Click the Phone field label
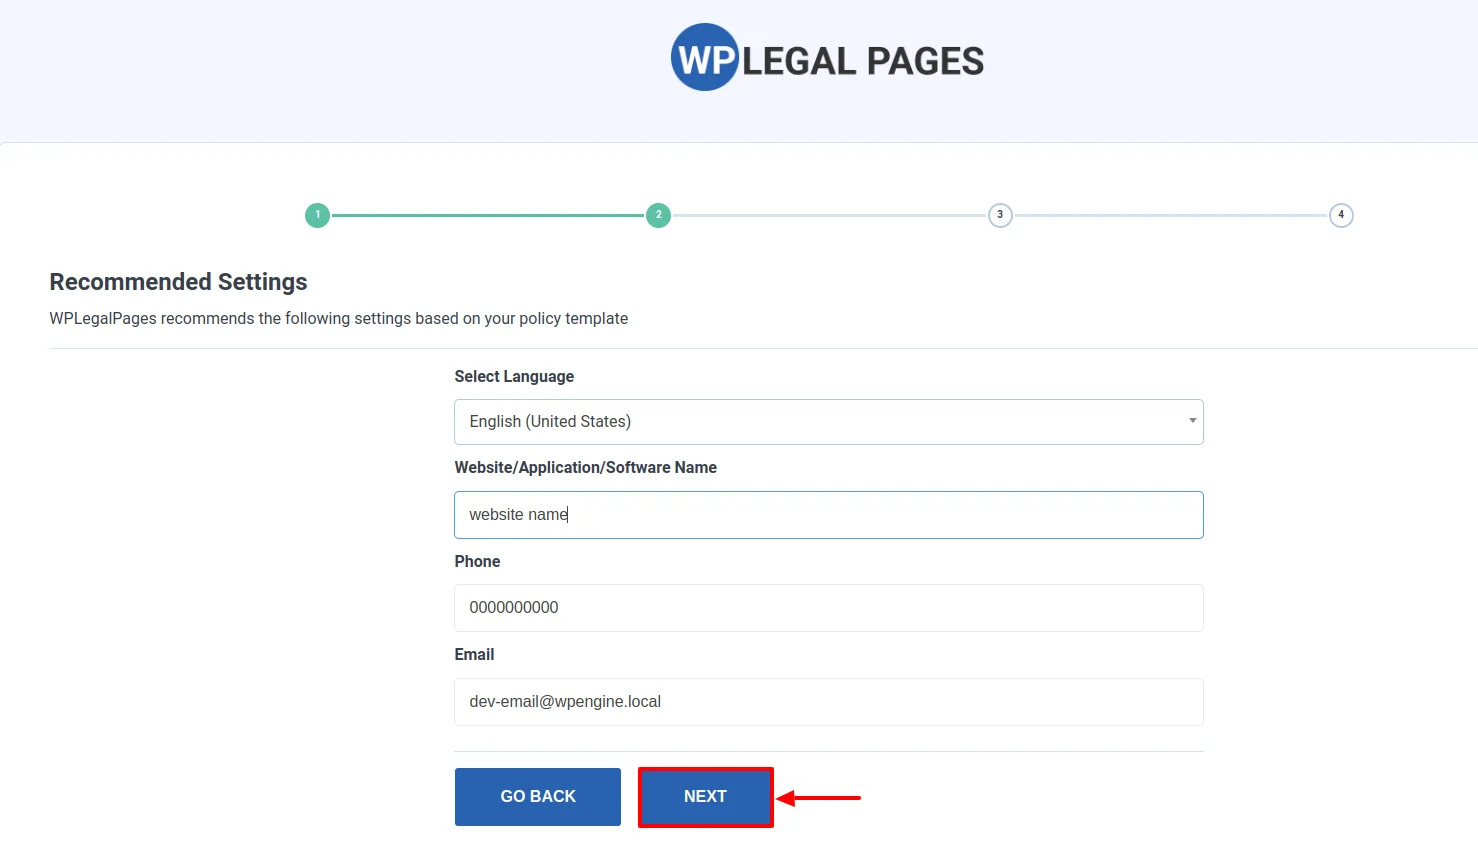Viewport: 1478px width, 859px height. (x=477, y=561)
